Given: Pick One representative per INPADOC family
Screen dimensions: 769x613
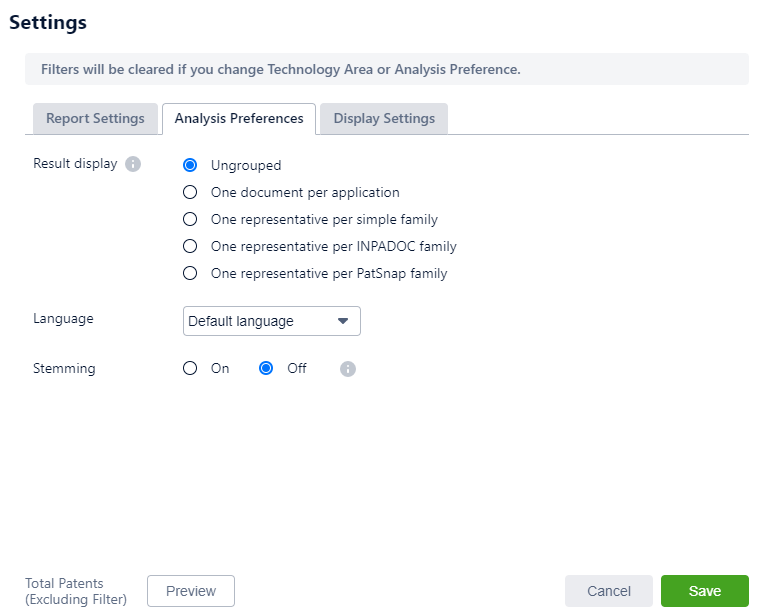Looking at the screenshot, I should [190, 246].
